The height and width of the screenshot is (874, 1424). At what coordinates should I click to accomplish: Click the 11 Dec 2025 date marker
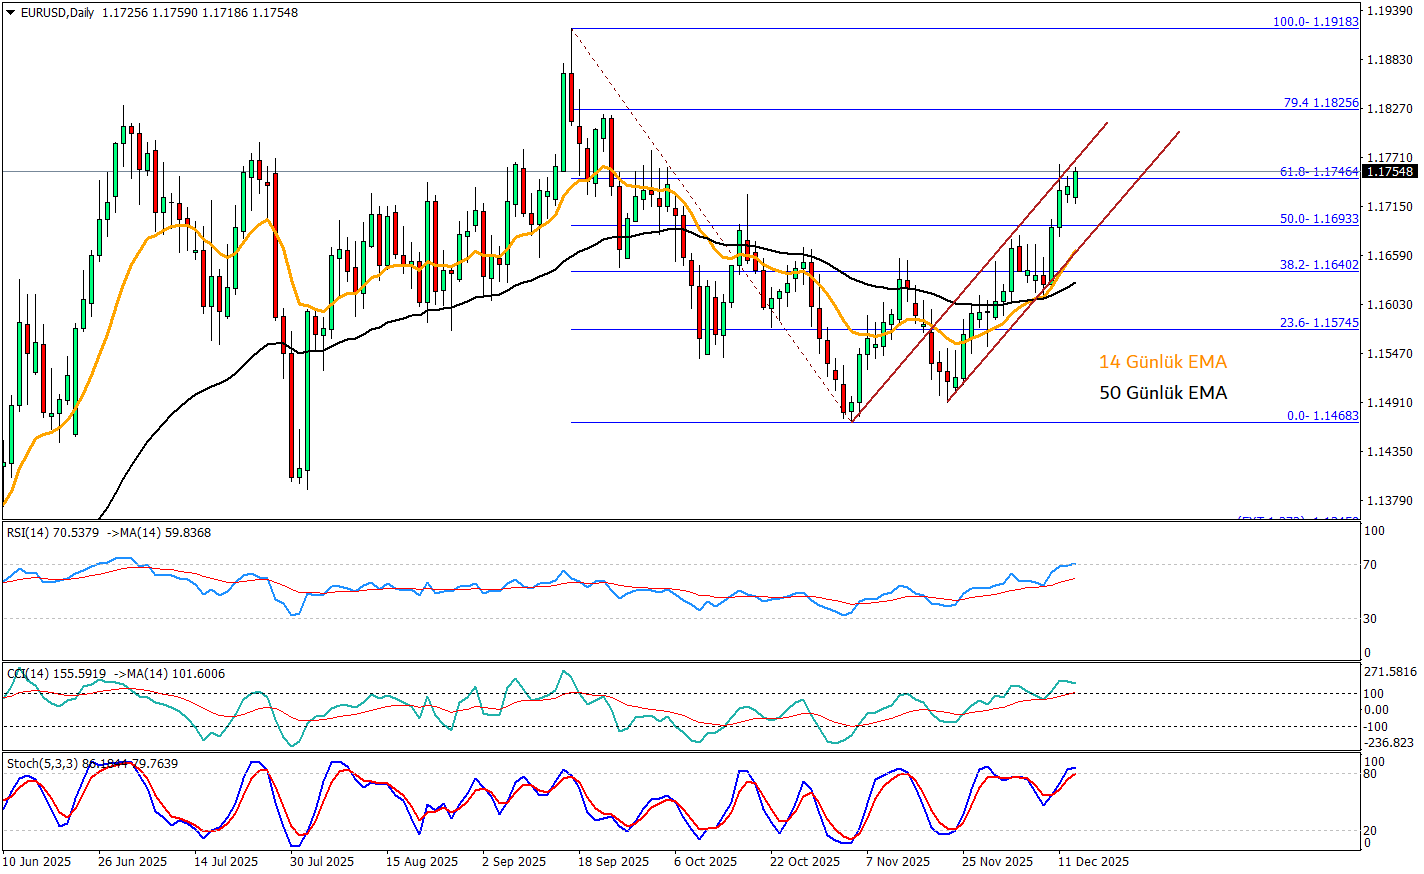click(1094, 861)
